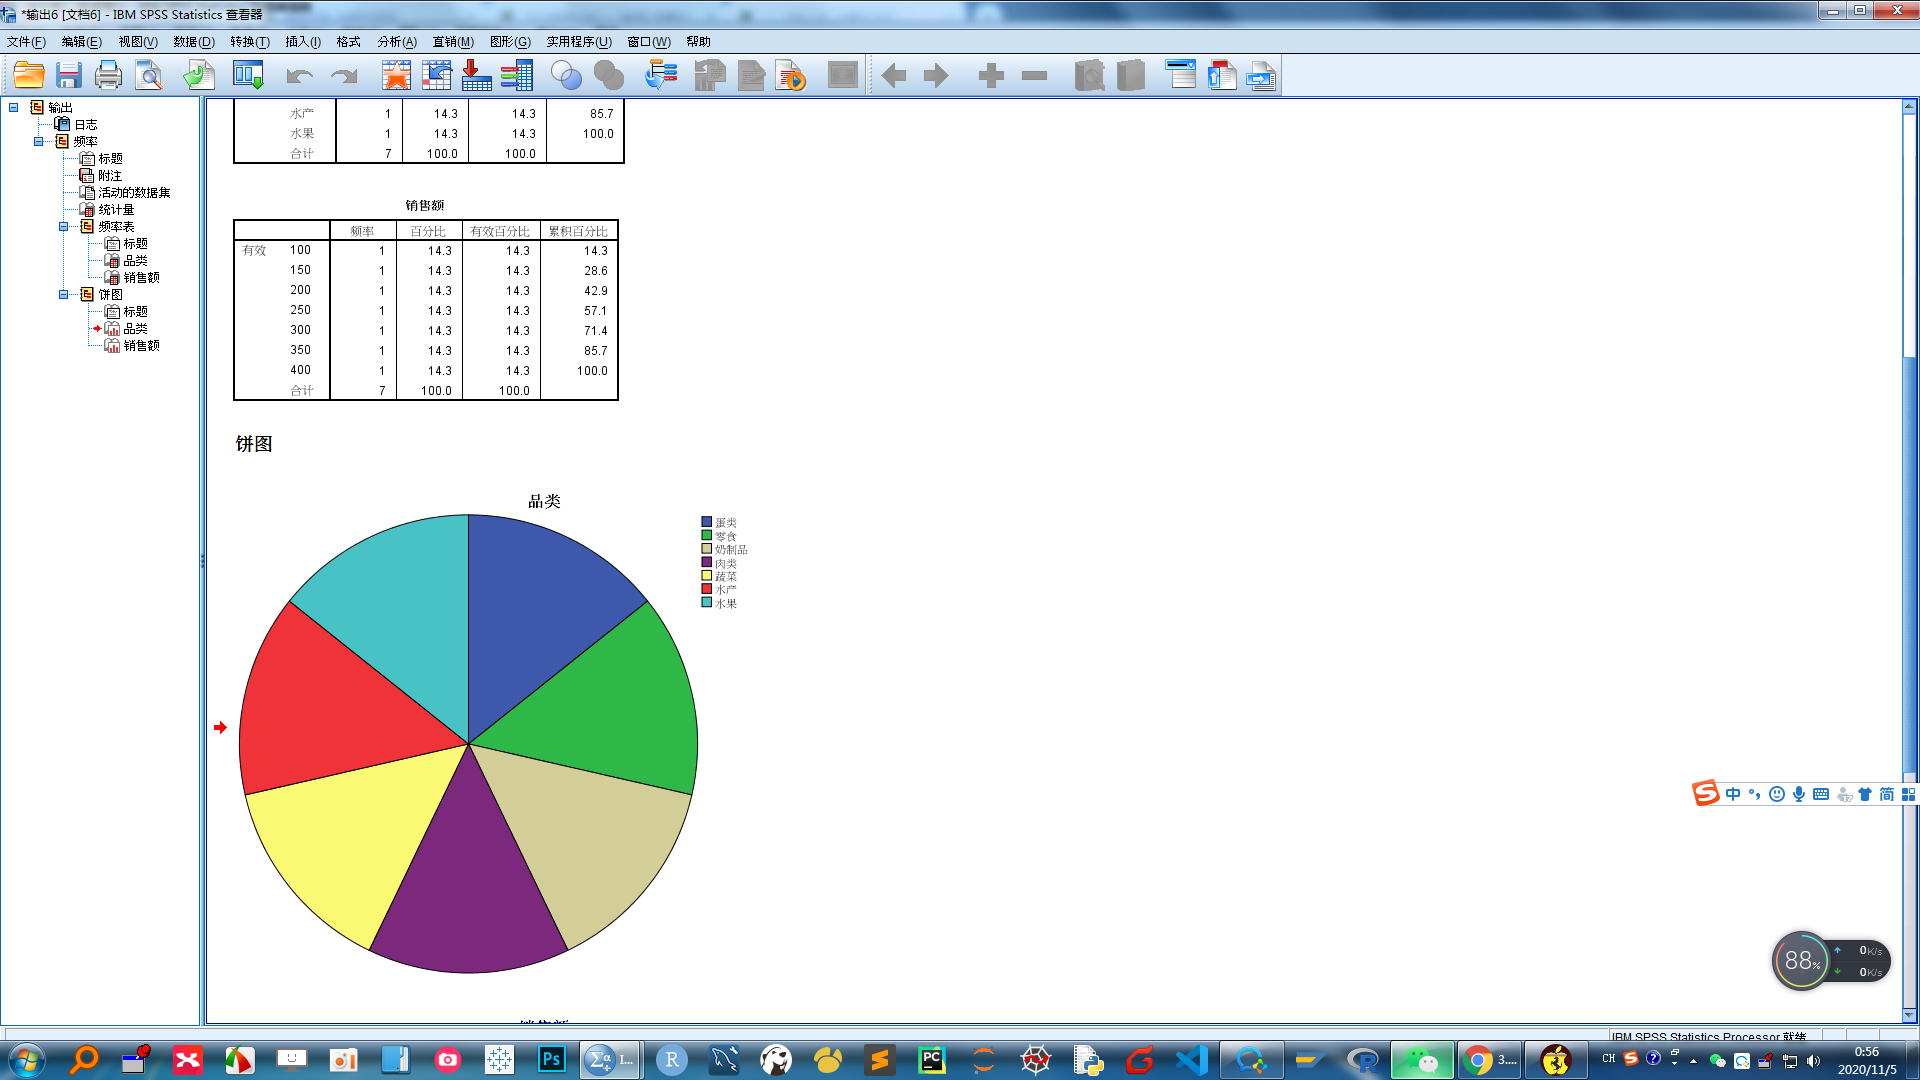This screenshot has width=1920, height=1080.
Task: Click the Print icon in toolbar
Action: click(x=107, y=75)
